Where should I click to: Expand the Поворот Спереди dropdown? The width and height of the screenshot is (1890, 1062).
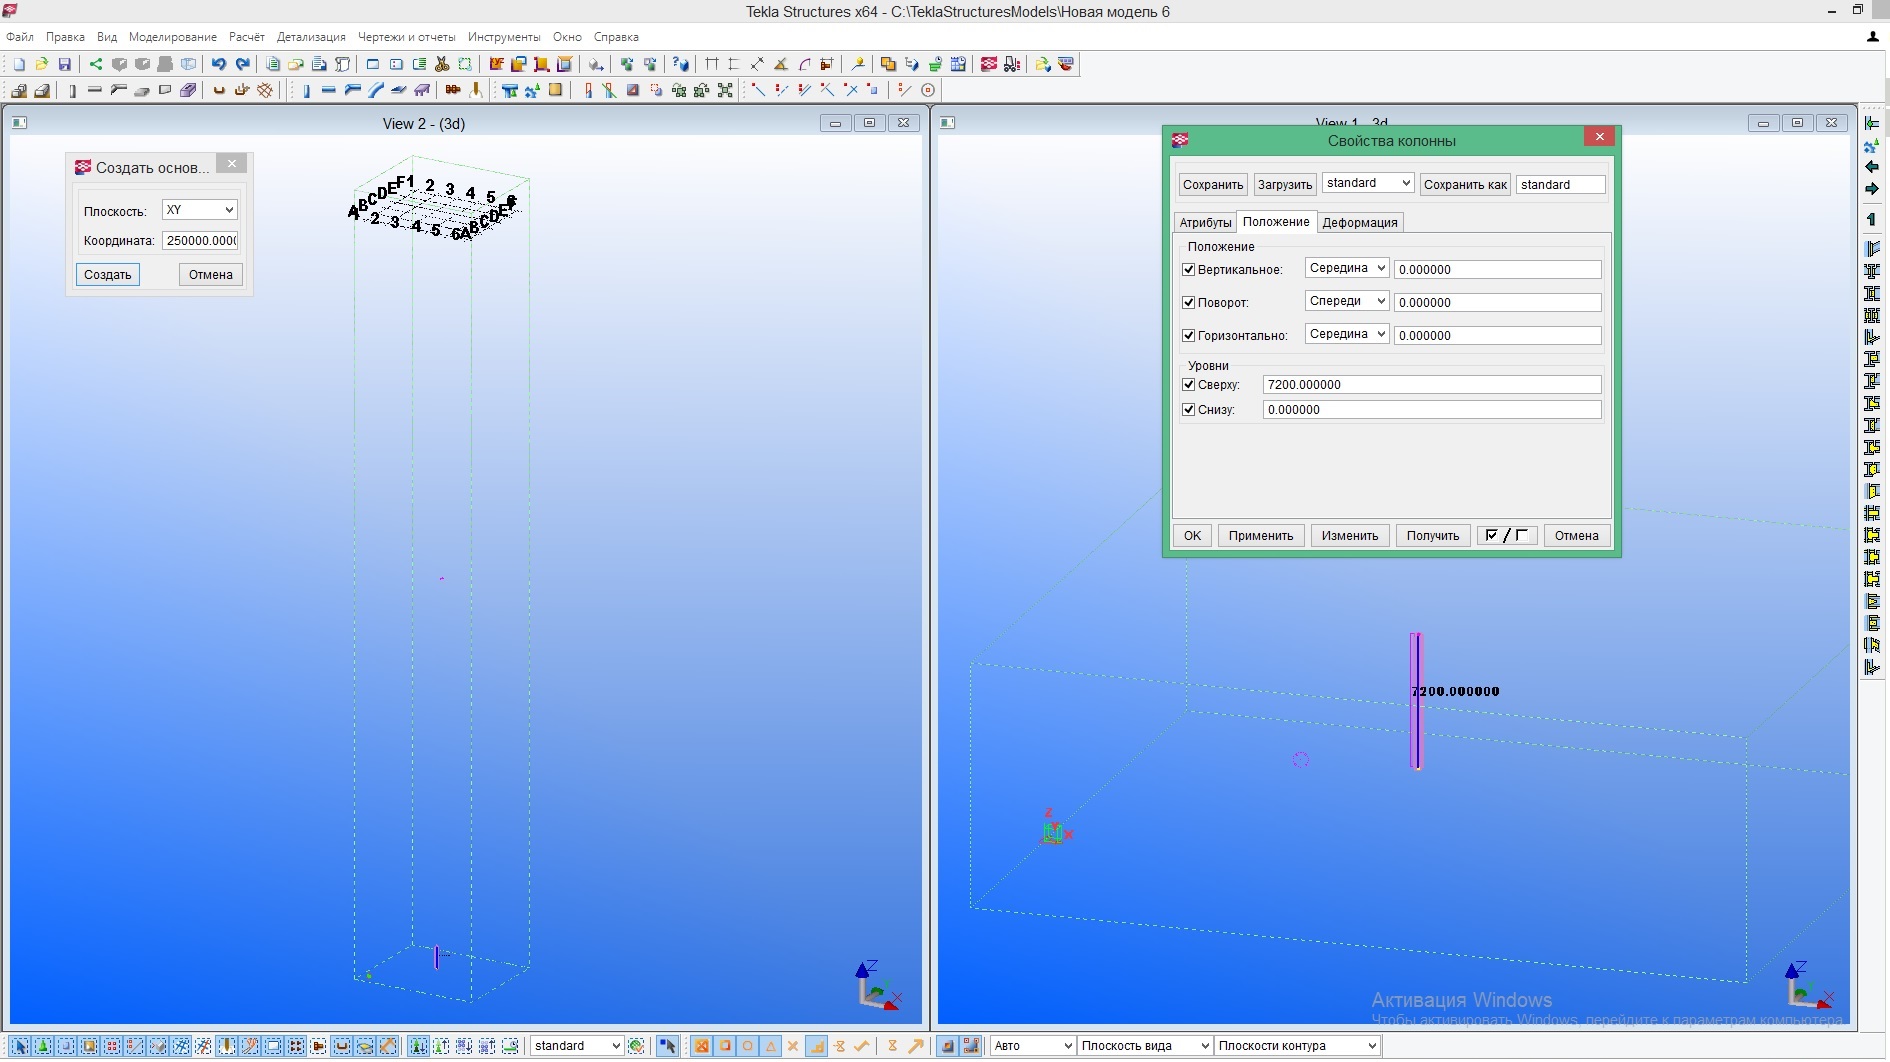pyautogui.click(x=1346, y=301)
